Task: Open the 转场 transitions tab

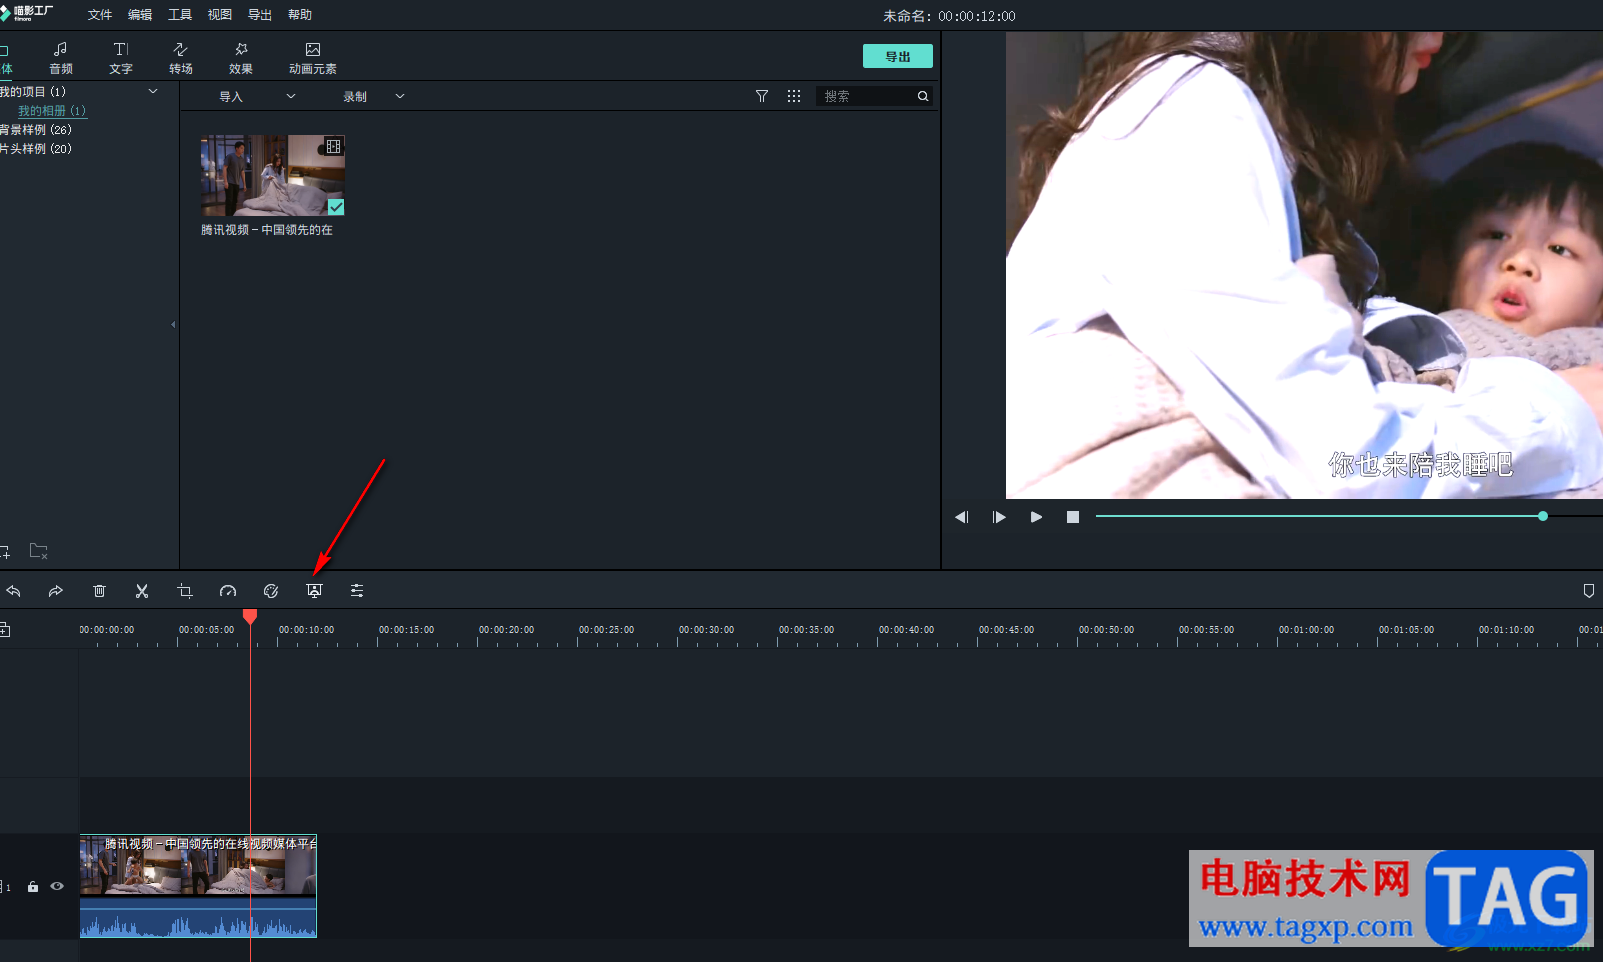Action: tap(181, 58)
